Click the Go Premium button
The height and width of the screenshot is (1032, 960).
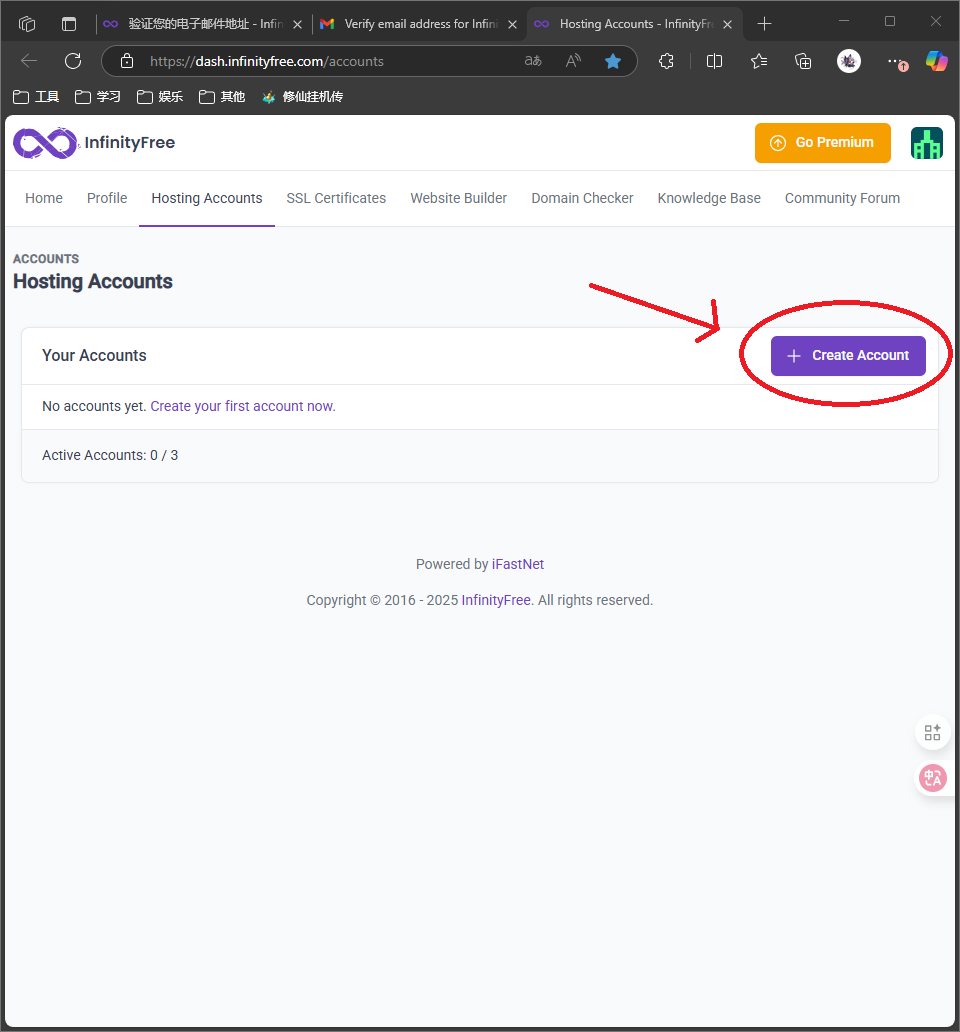click(822, 143)
